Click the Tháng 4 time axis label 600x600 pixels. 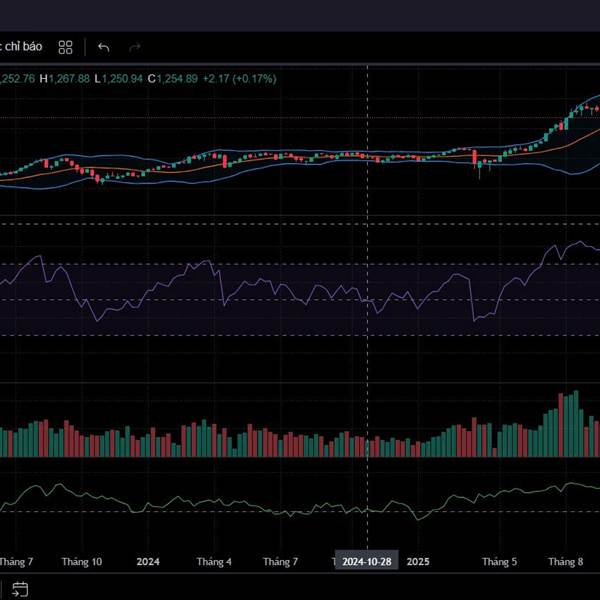pyautogui.click(x=214, y=562)
